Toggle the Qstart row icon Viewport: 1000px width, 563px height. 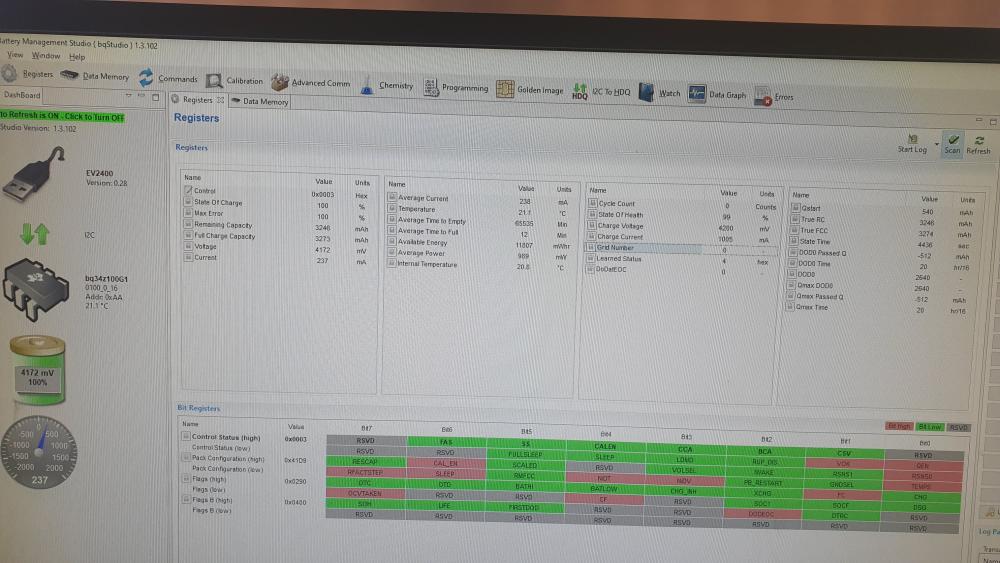[795, 207]
